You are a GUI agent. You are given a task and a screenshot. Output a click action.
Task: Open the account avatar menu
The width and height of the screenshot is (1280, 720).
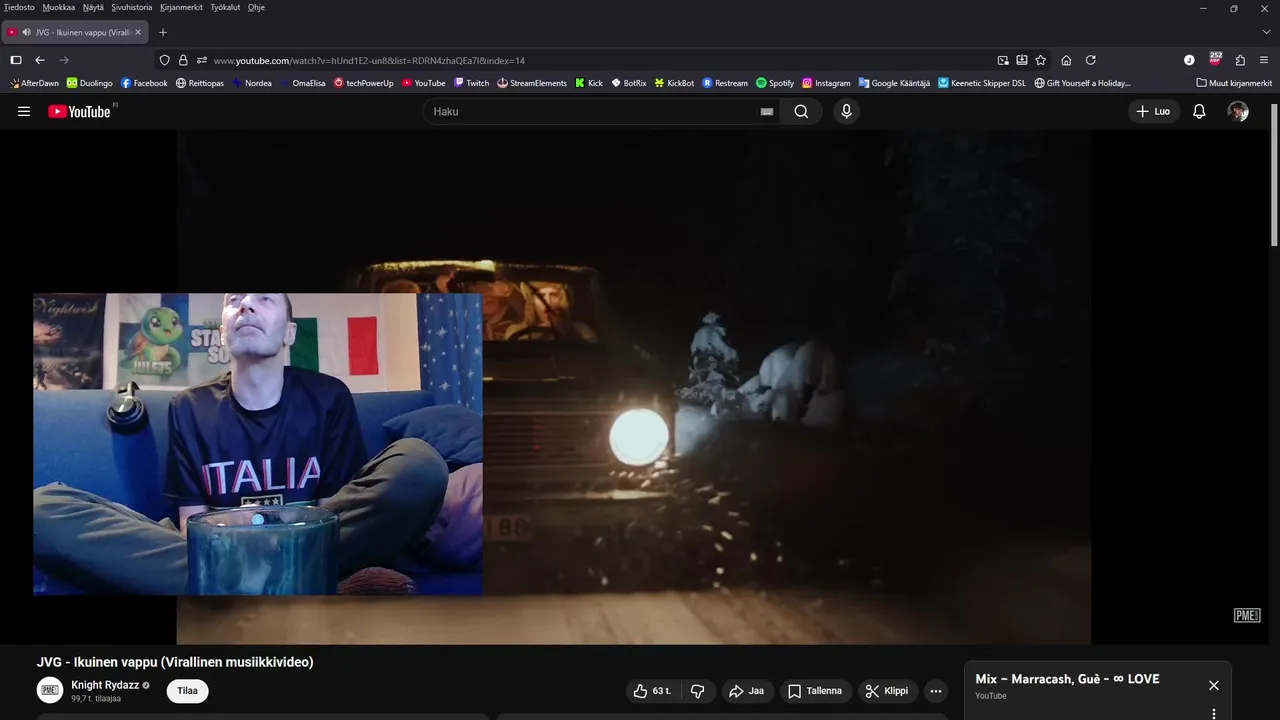point(1238,112)
